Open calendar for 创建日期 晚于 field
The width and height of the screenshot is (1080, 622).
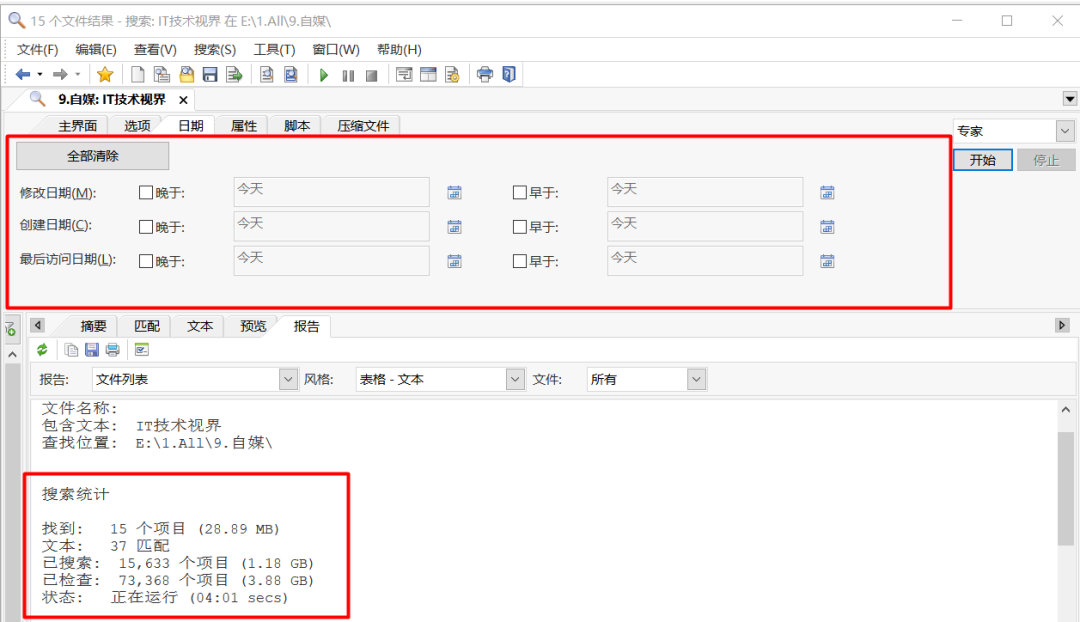[455, 227]
